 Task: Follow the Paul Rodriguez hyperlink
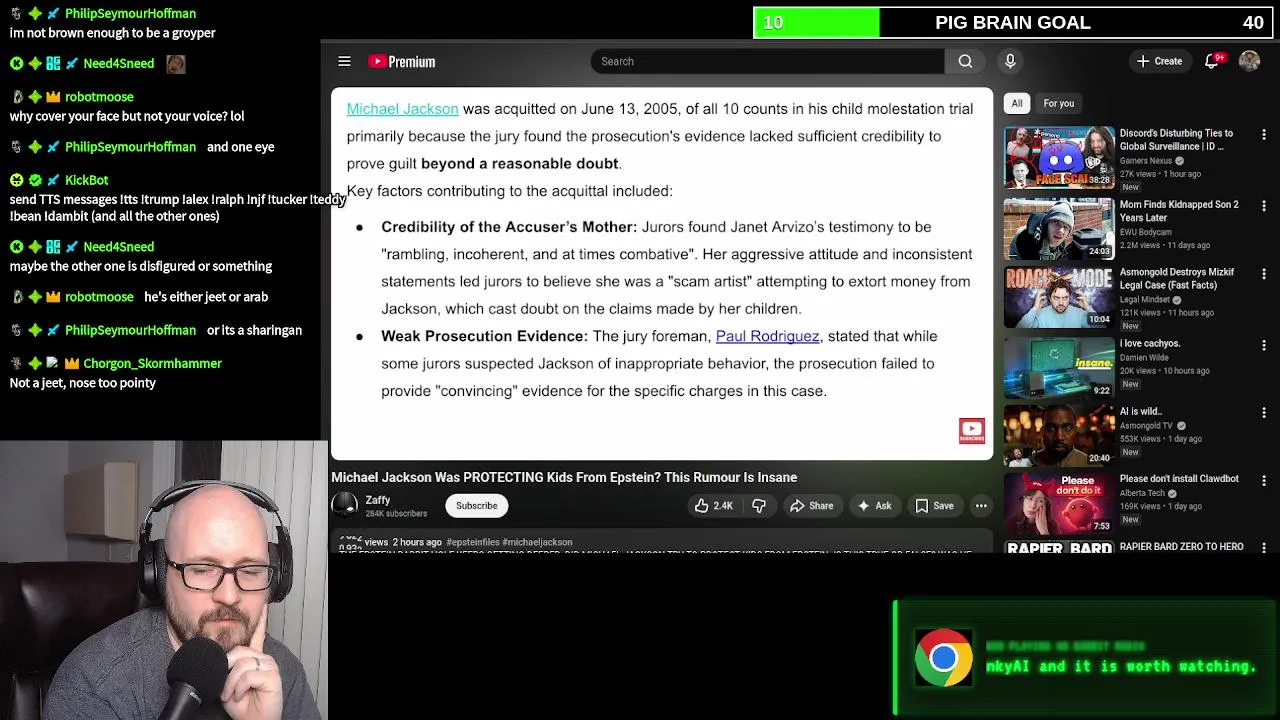pos(767,336)
